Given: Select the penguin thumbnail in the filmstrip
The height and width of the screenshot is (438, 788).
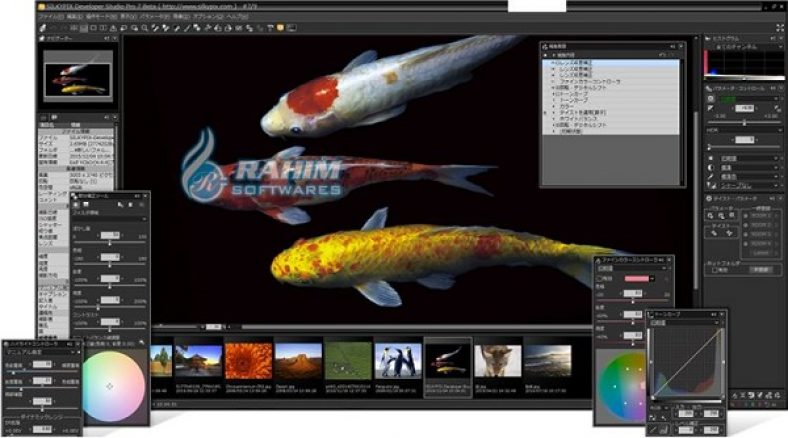Looking at the screenshot, I should pyautogui.click(x=397, y=360).
